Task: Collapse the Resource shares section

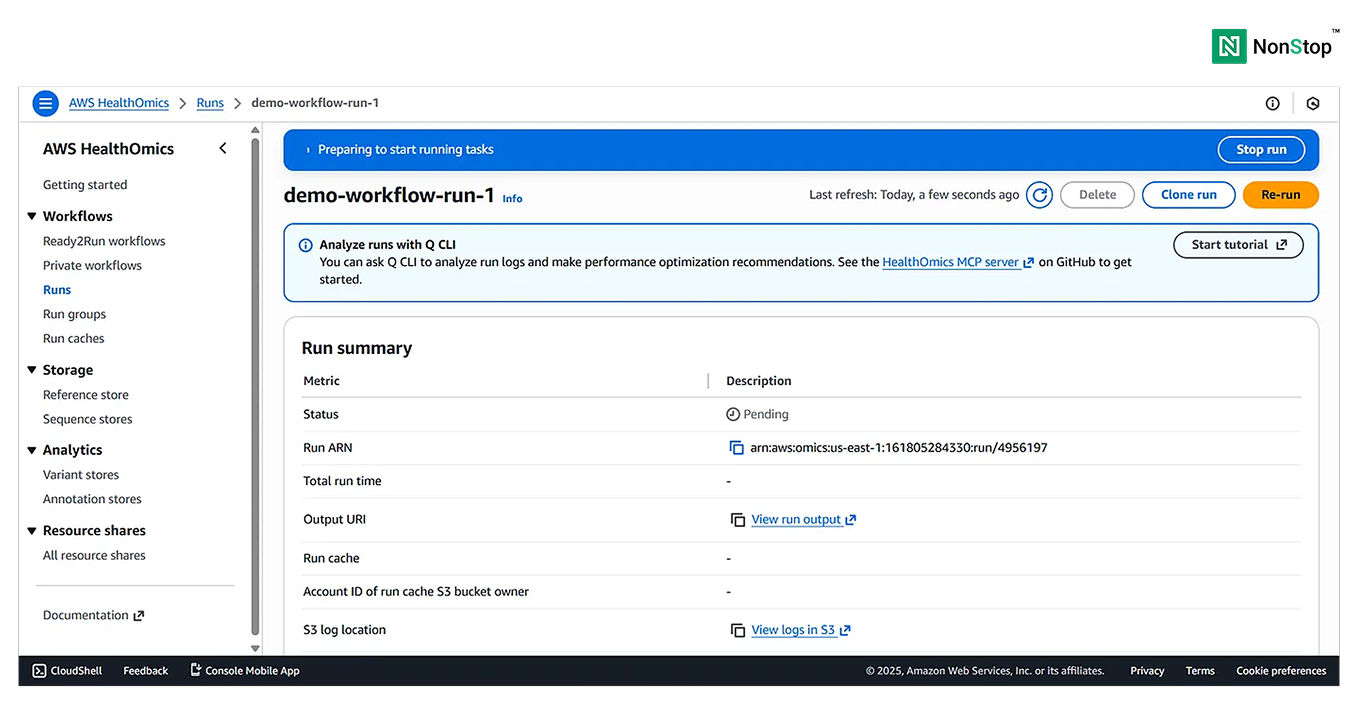Action: (32, 531)
